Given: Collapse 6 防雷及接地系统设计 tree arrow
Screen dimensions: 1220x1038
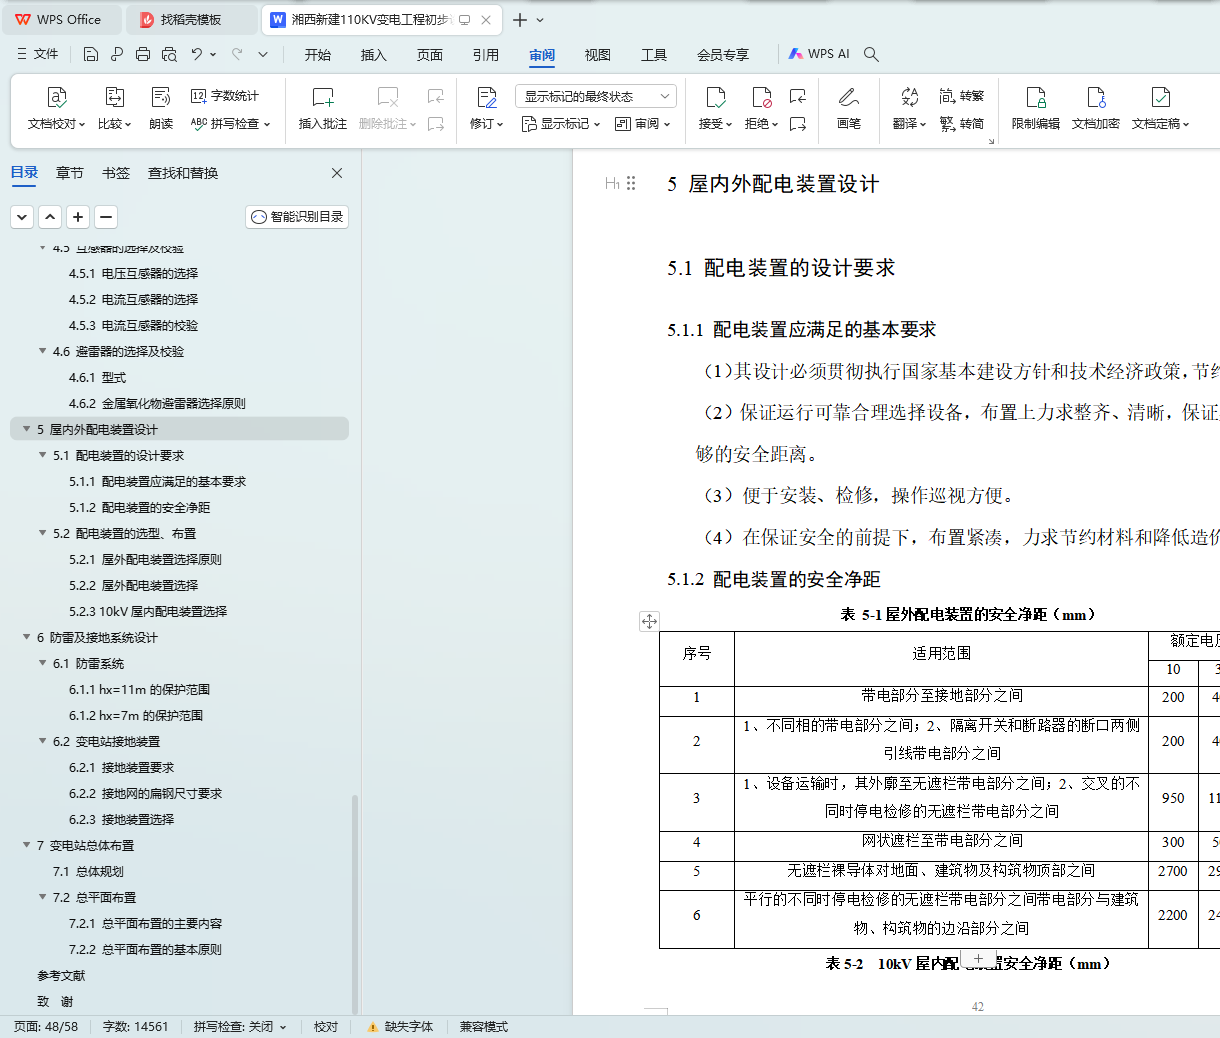Looking at the screenshot, I should coord(26,637).
